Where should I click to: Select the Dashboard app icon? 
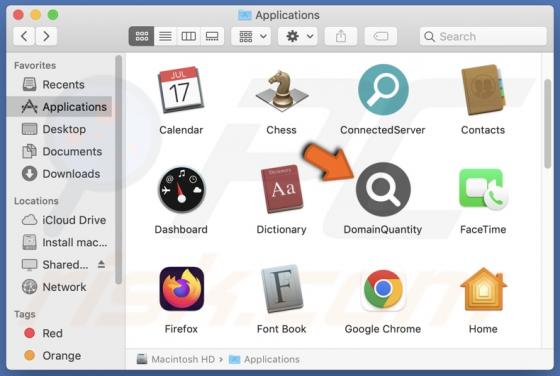coord(181,190)
